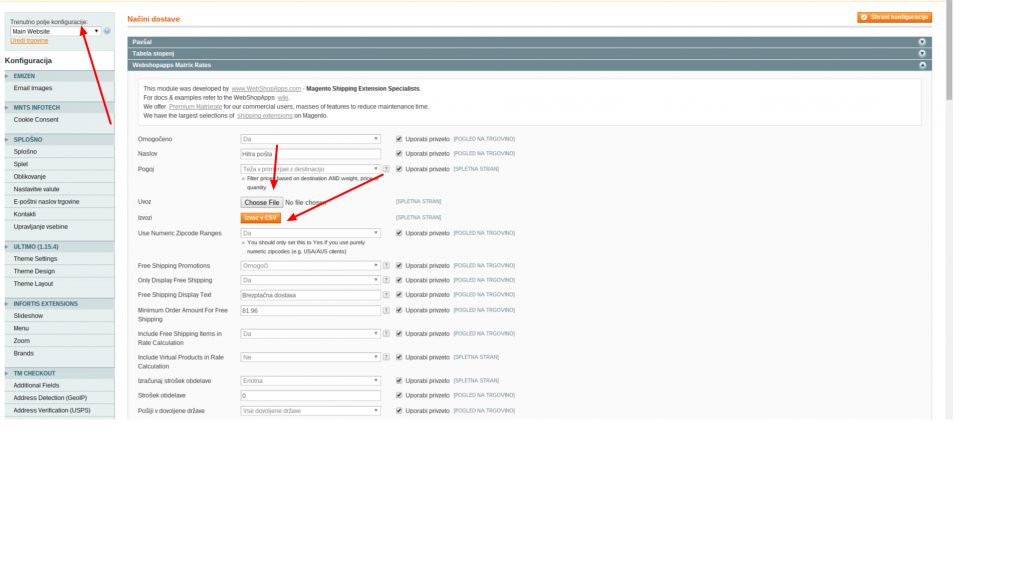Click the expand icon on the Pavšal section
This screenshot has height=570, width=1024.
pyautogui.click(x=922, y=41)
